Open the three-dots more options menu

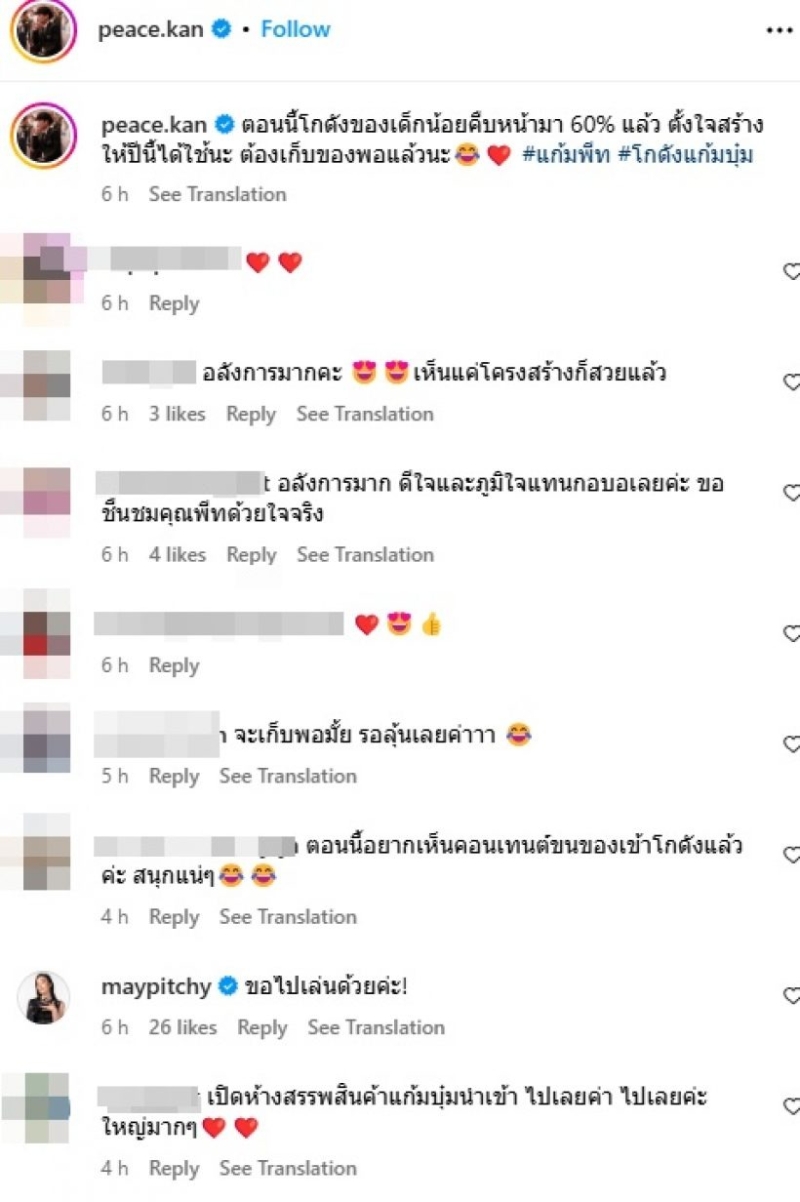point(778,30)
